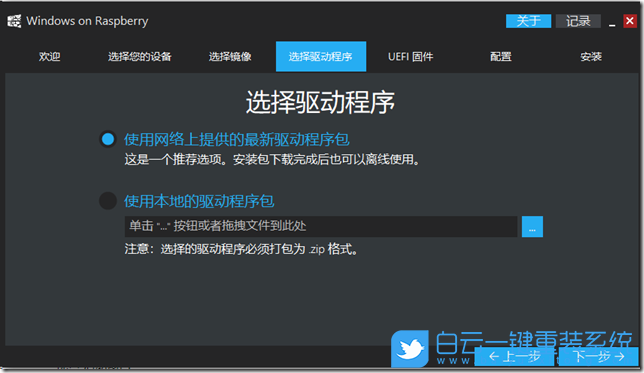Select radio for 使用本地的驱动程序包
Image resolution: width=644 pixels, height=373 pixels.
[108, 201]
